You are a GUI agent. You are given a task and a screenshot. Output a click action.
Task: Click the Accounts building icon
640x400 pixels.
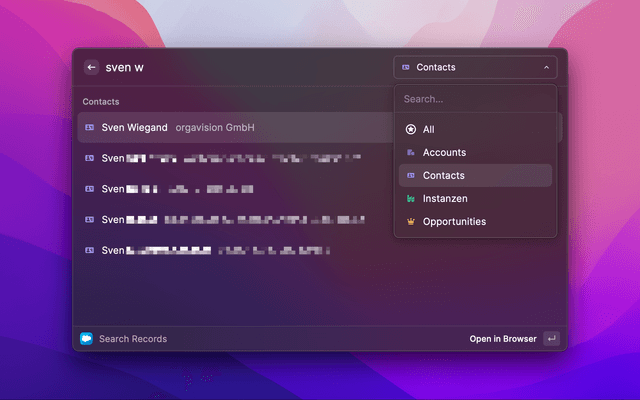click(410, 153)
